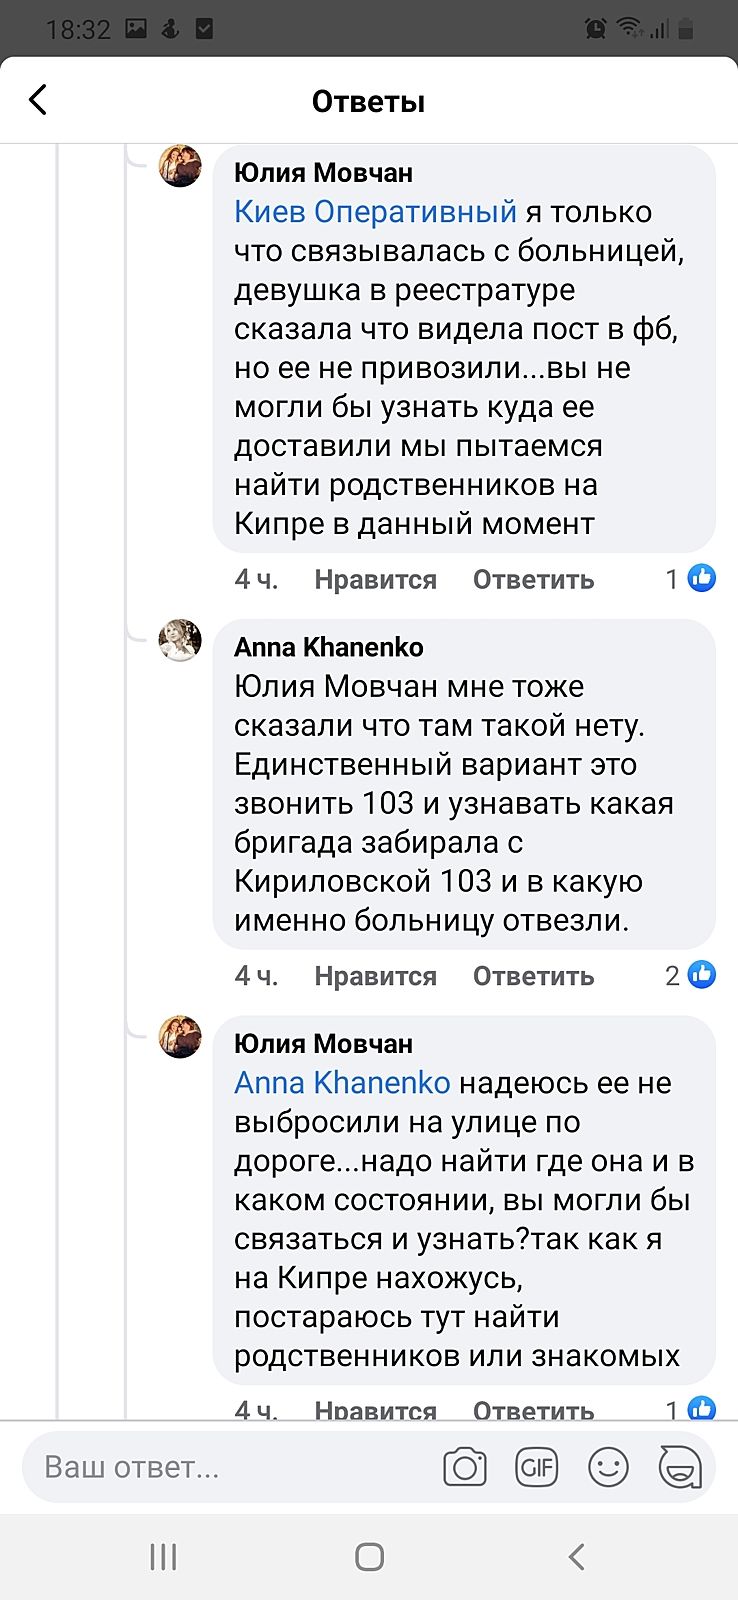The image size is (738, 1600).
Task: Open the sticker picker icon
Action: [680, 1467]
